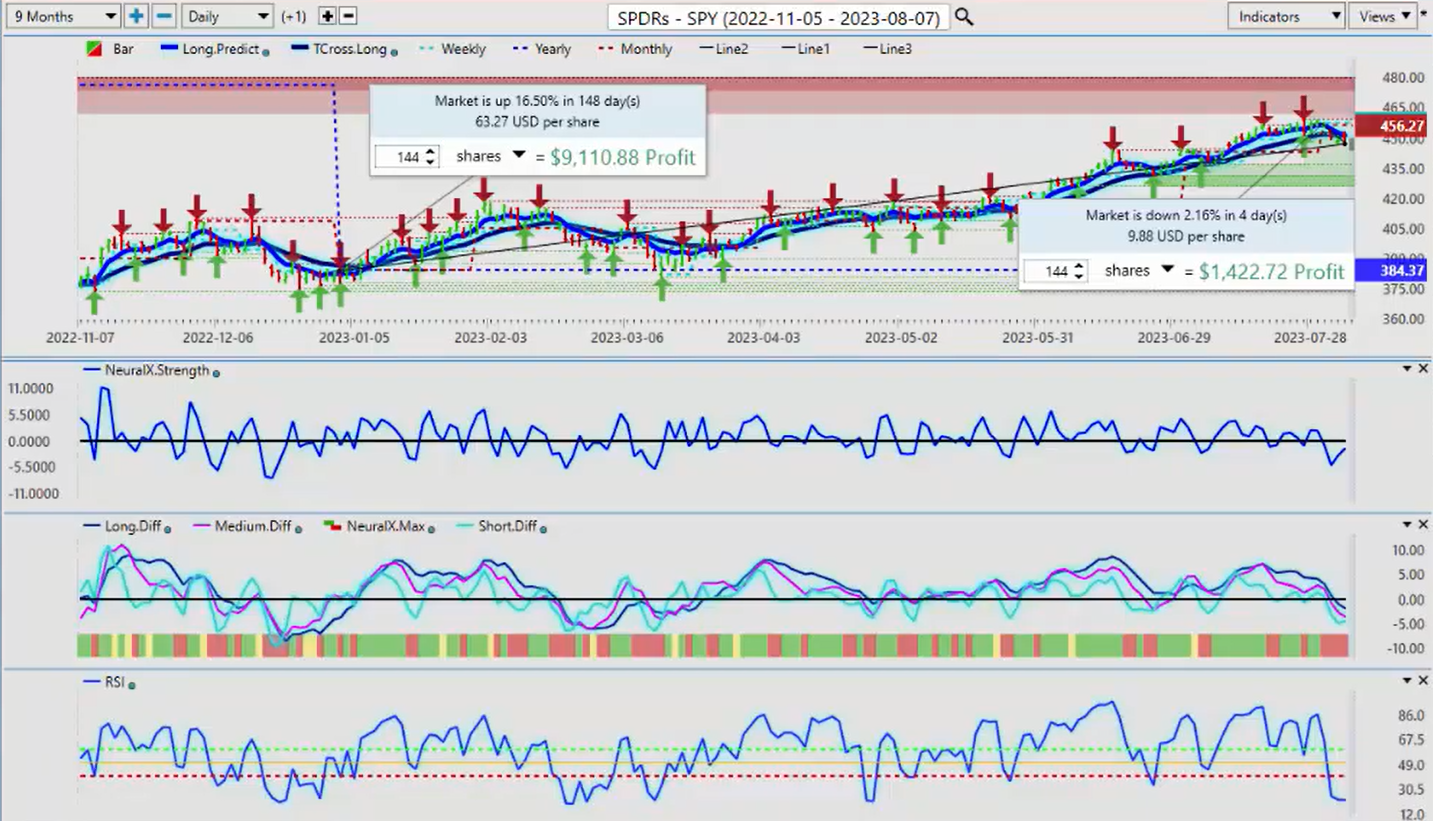Viewport: 1433px width, 821px height.
Task: Close the Long.Diff indicator panel
Action: (1423, 525)
